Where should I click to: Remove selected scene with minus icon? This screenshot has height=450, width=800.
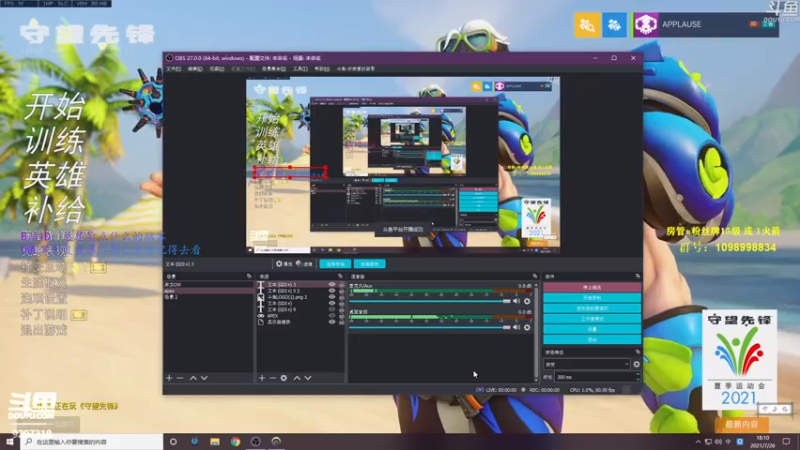coord(180,378)
